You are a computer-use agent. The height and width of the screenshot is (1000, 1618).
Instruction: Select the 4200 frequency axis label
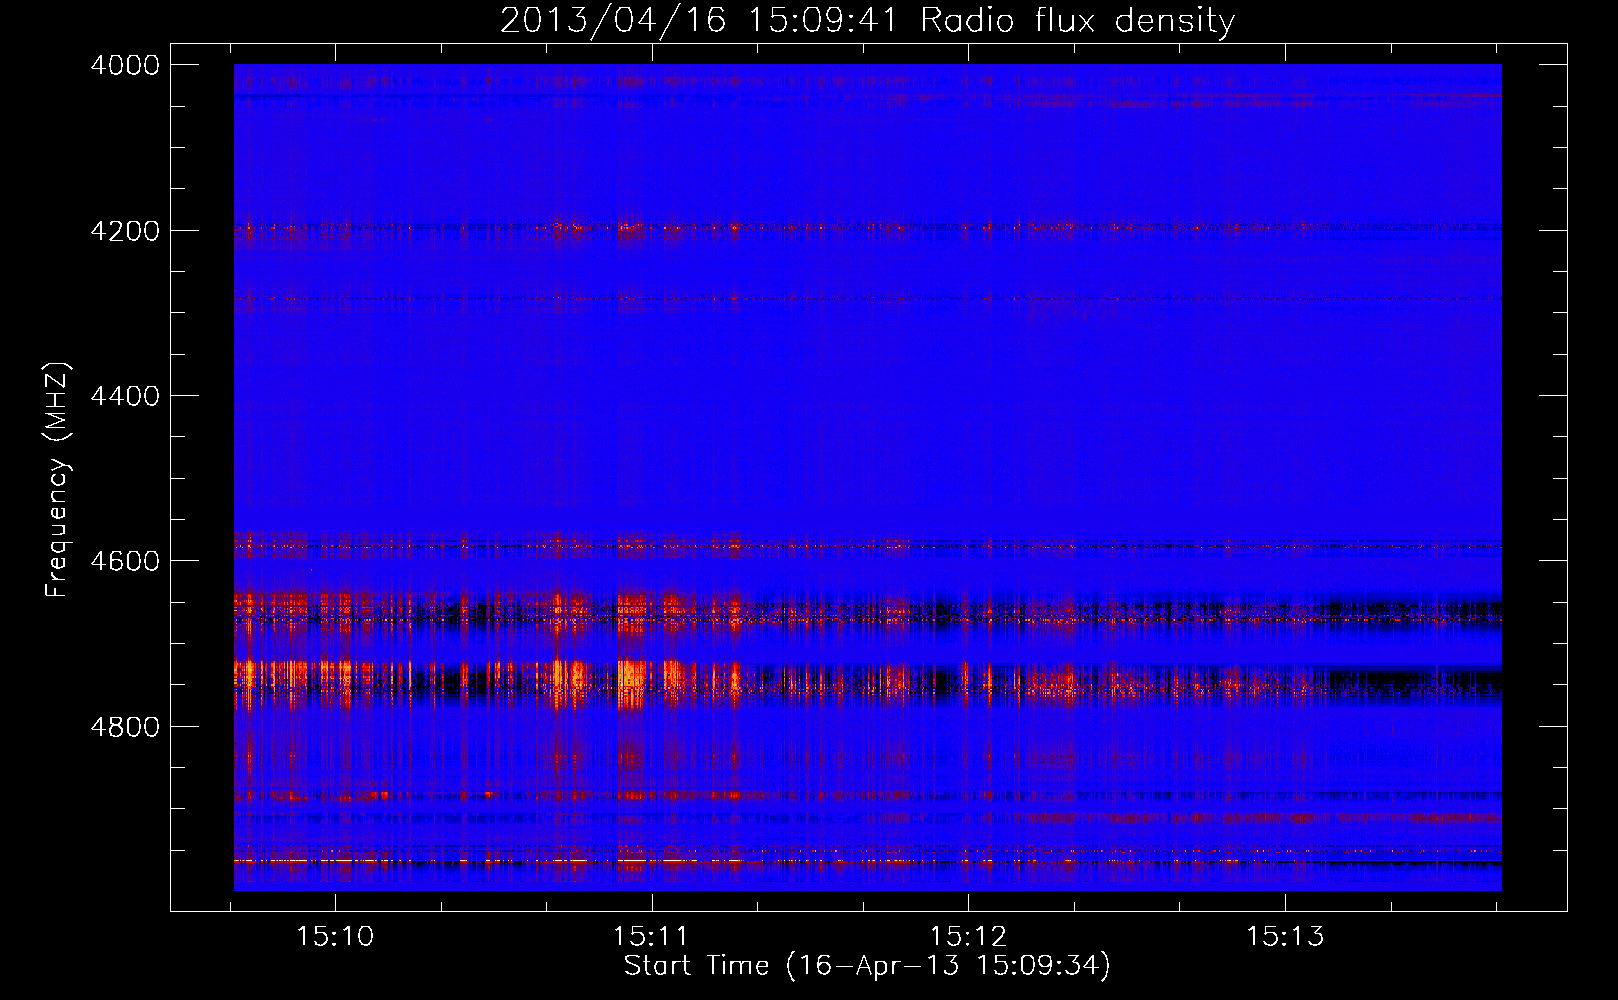[x=125, y=231]
